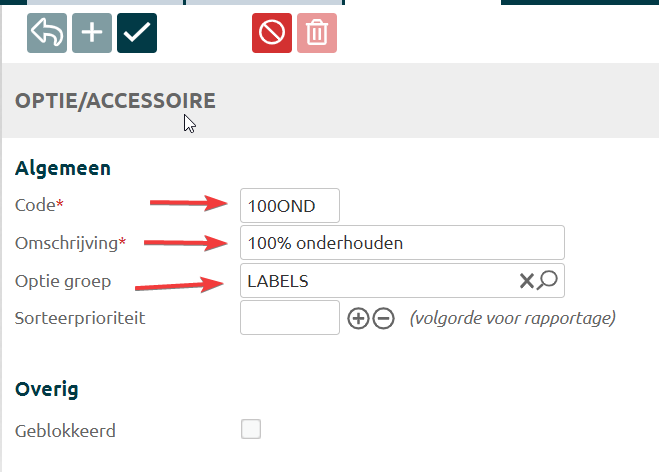Select the Overig section heading
This screenshot has height=472, width=659.
coord(47,389)
